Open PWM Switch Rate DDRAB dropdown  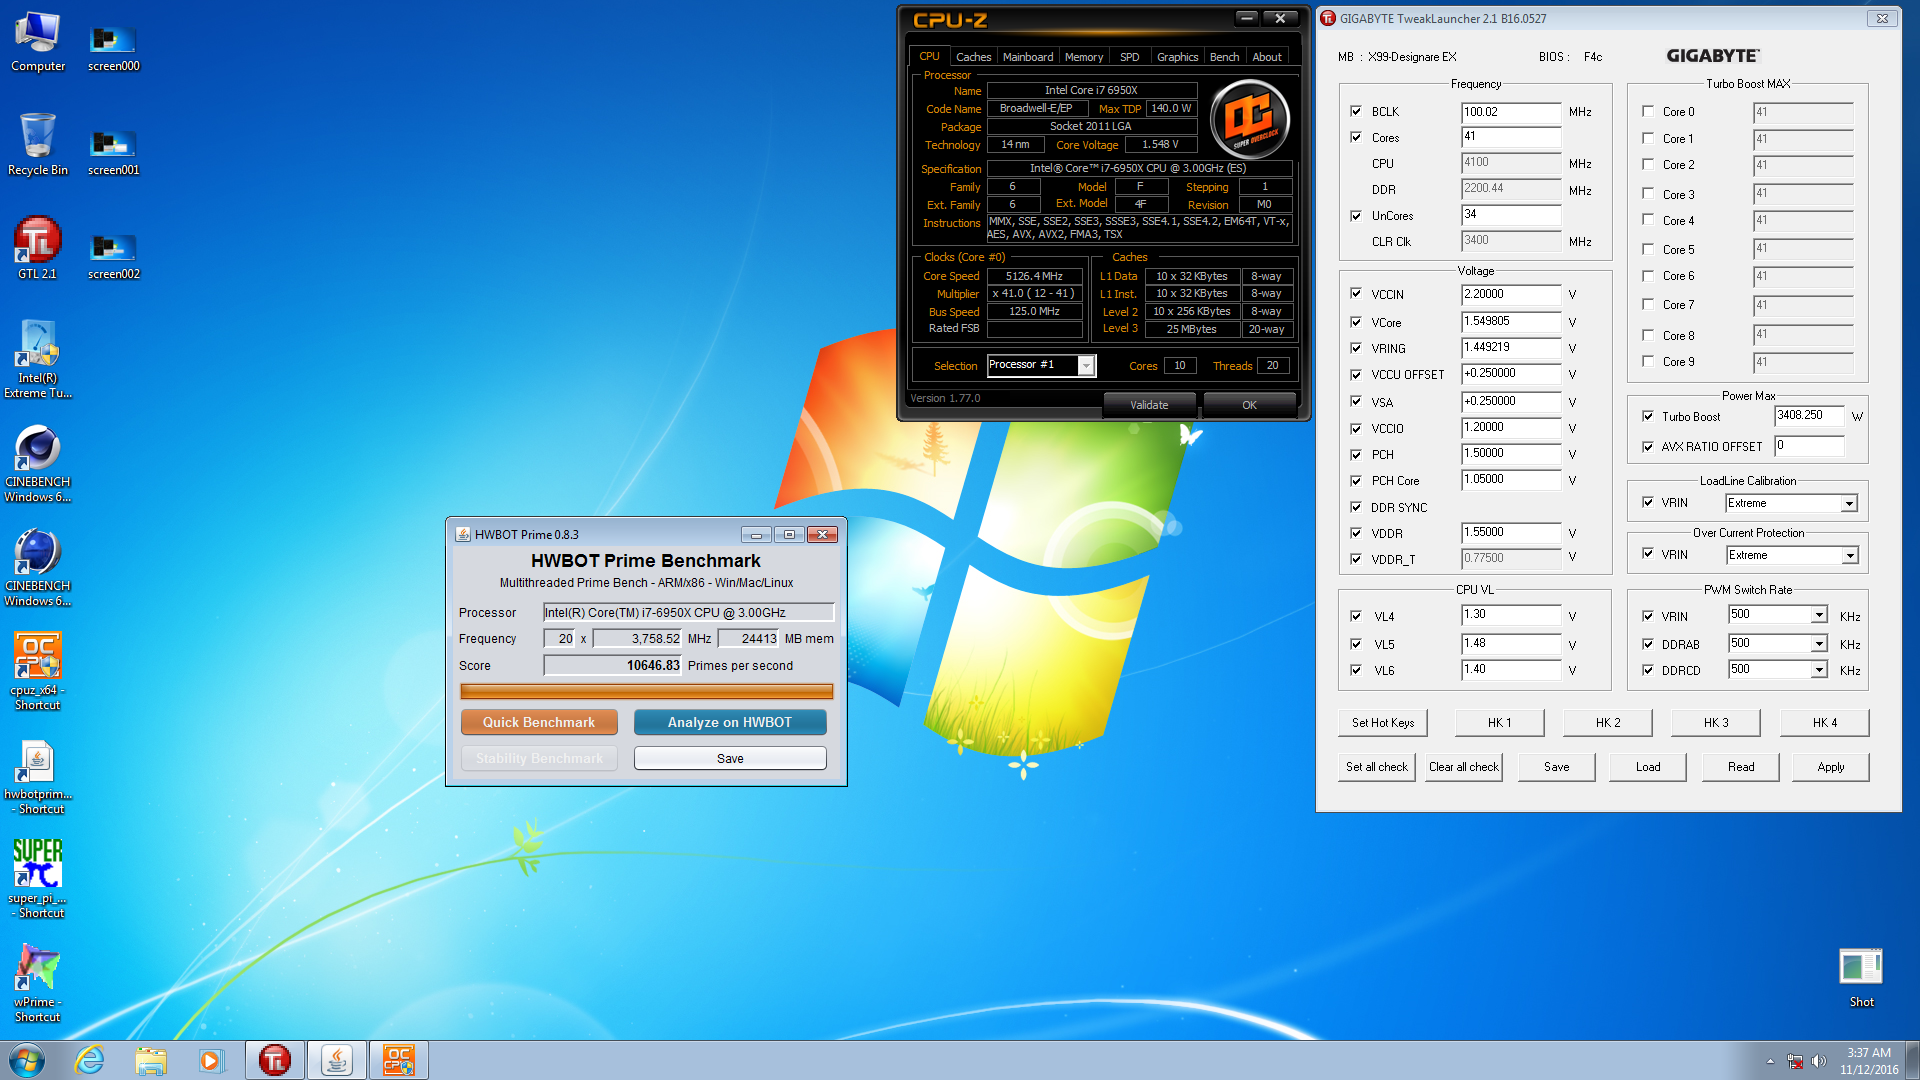tap(1819, 644)
